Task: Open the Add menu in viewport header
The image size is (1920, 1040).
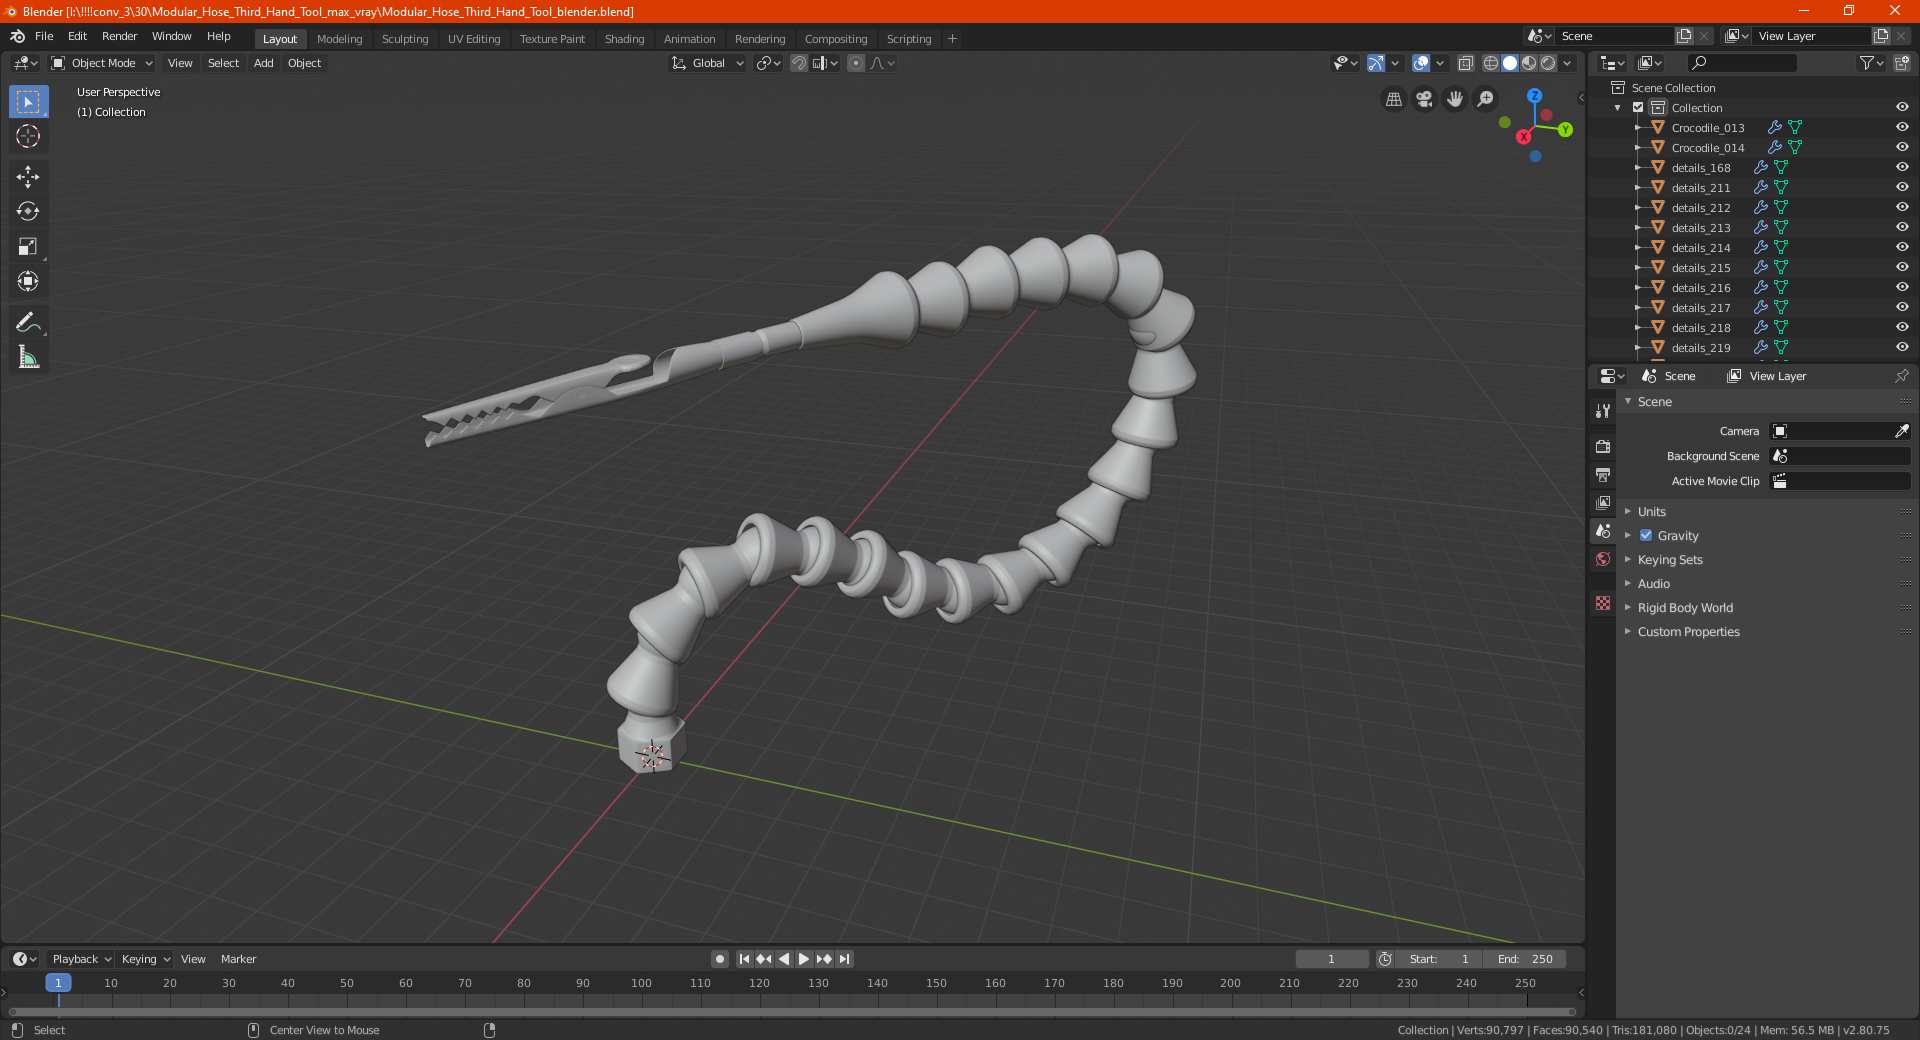Action: coord(263,63)
